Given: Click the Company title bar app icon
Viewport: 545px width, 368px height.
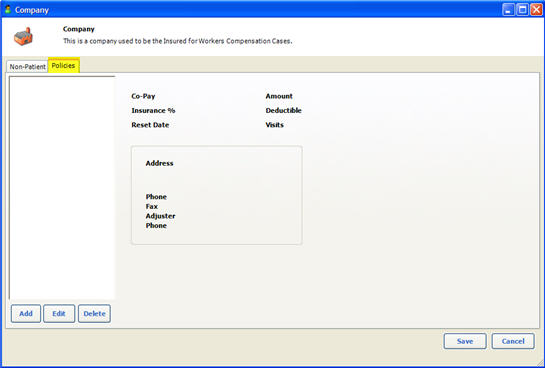Looking at the screenshot, I should point(8,9).
